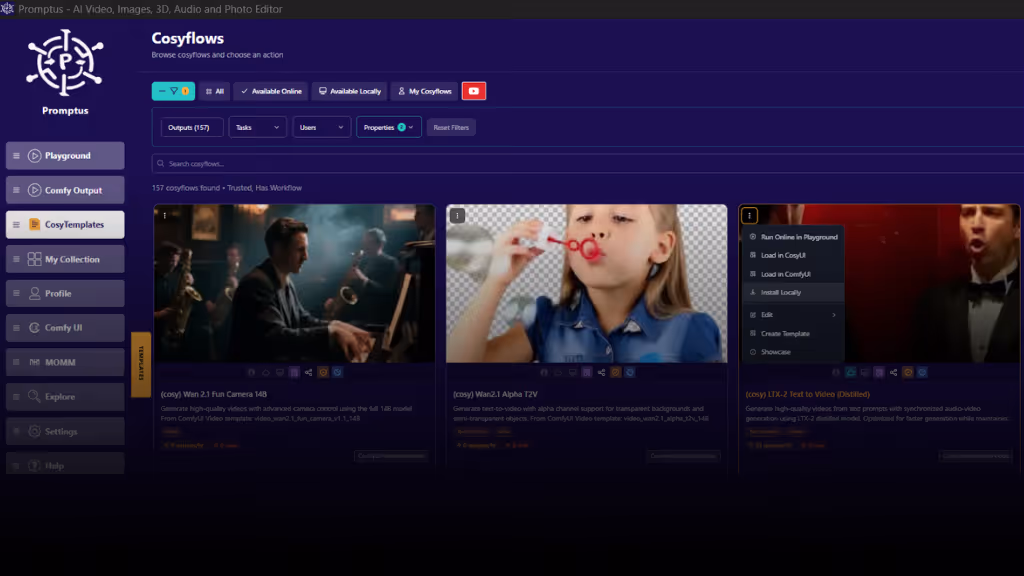Expand the Properties dropdown
Image resolution: width=1024 pixels, height=576 pixels.
[389, 127]
